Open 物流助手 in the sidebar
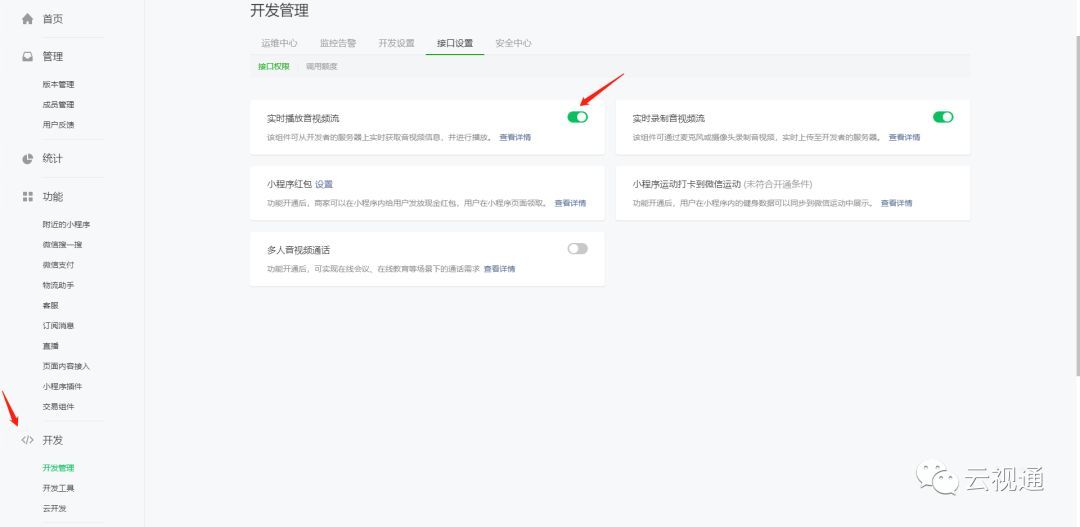Image resolution: width=1080 pixels, height=527 pixels. pos(59,285)
